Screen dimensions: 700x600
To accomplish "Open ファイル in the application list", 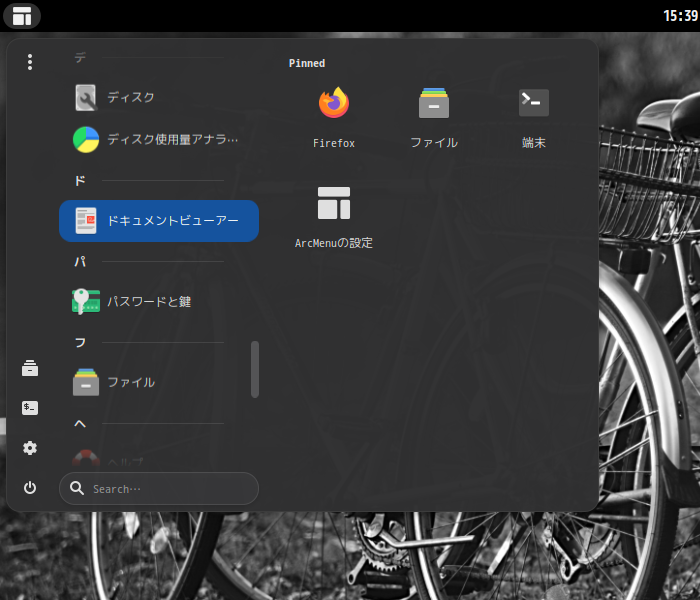I will point(159,383).
